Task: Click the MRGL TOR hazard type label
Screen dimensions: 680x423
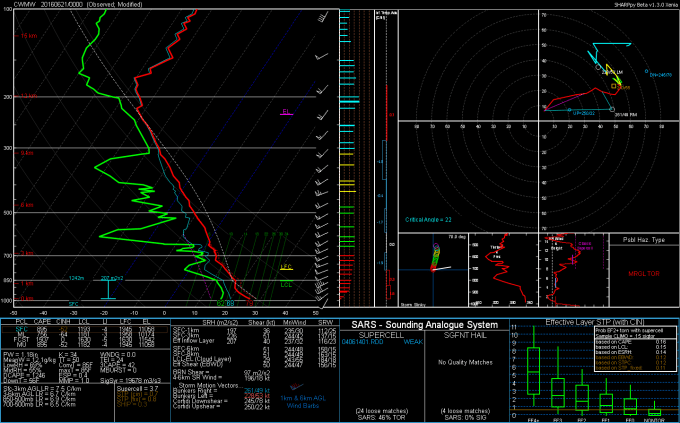Action: point(642,269)
